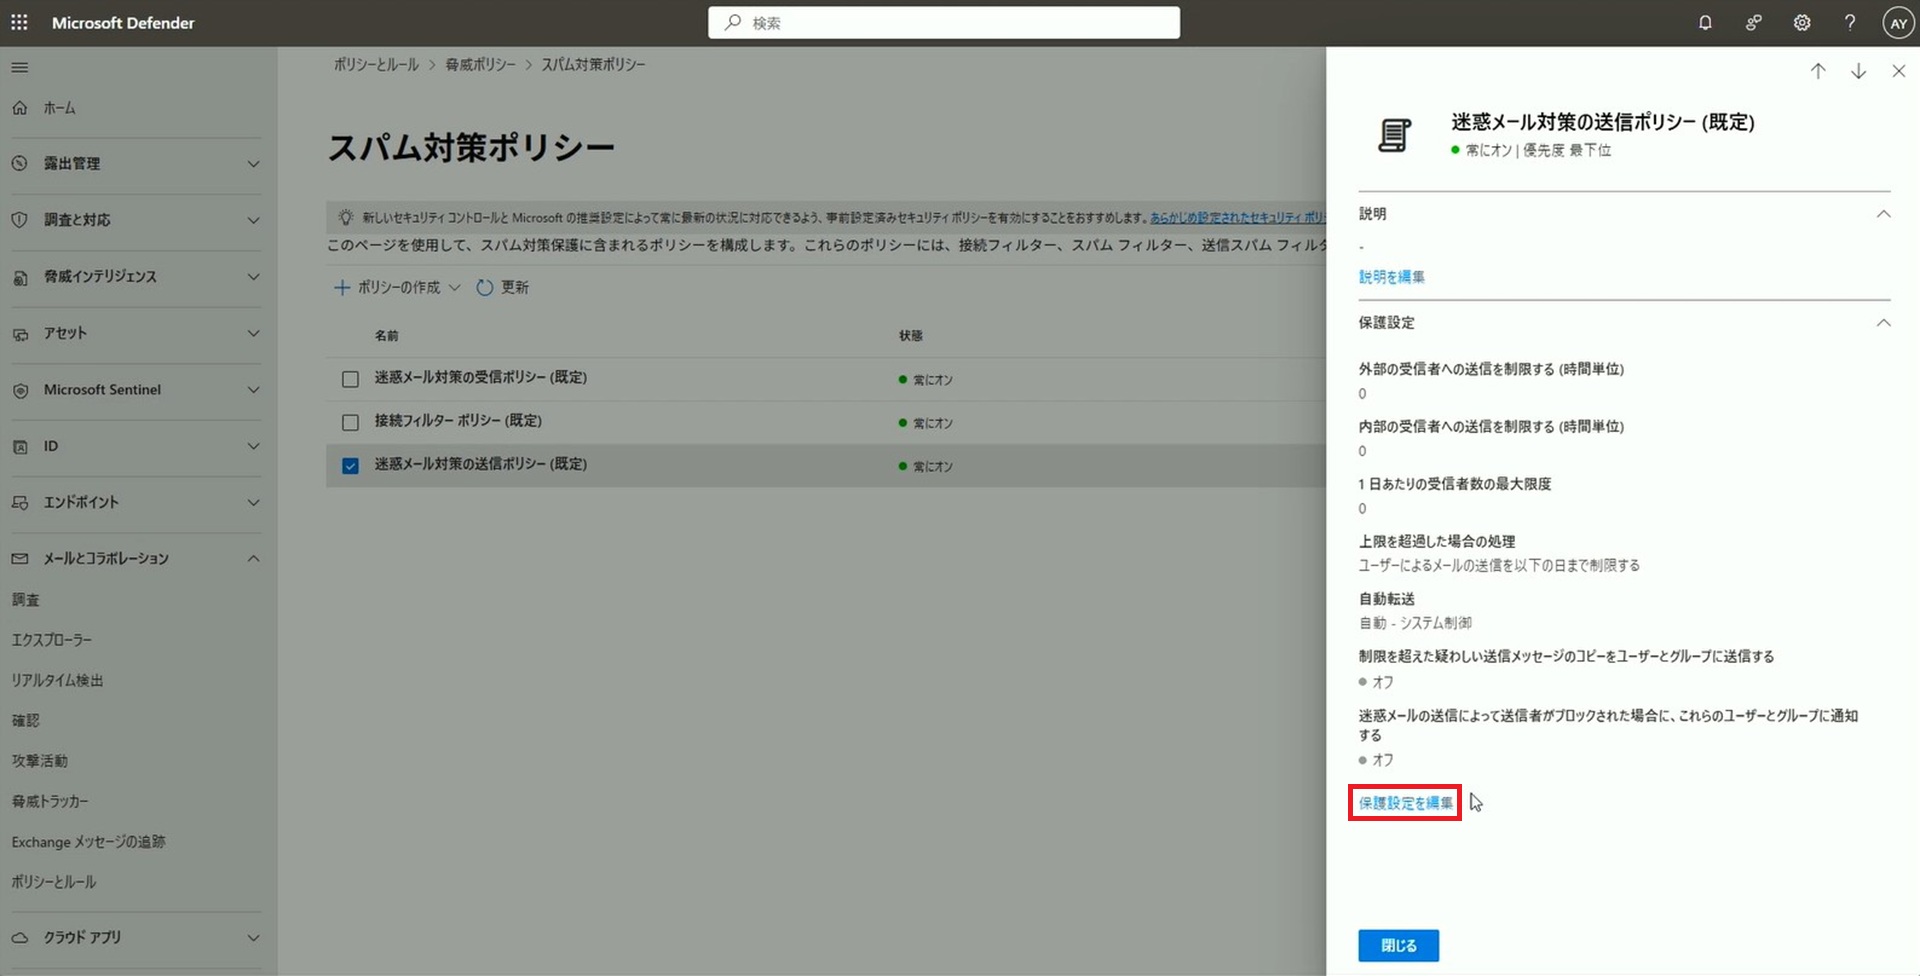Go to next item with down arrow
The width and height of the screenshot is (1920, 976).
point(1858,71)
